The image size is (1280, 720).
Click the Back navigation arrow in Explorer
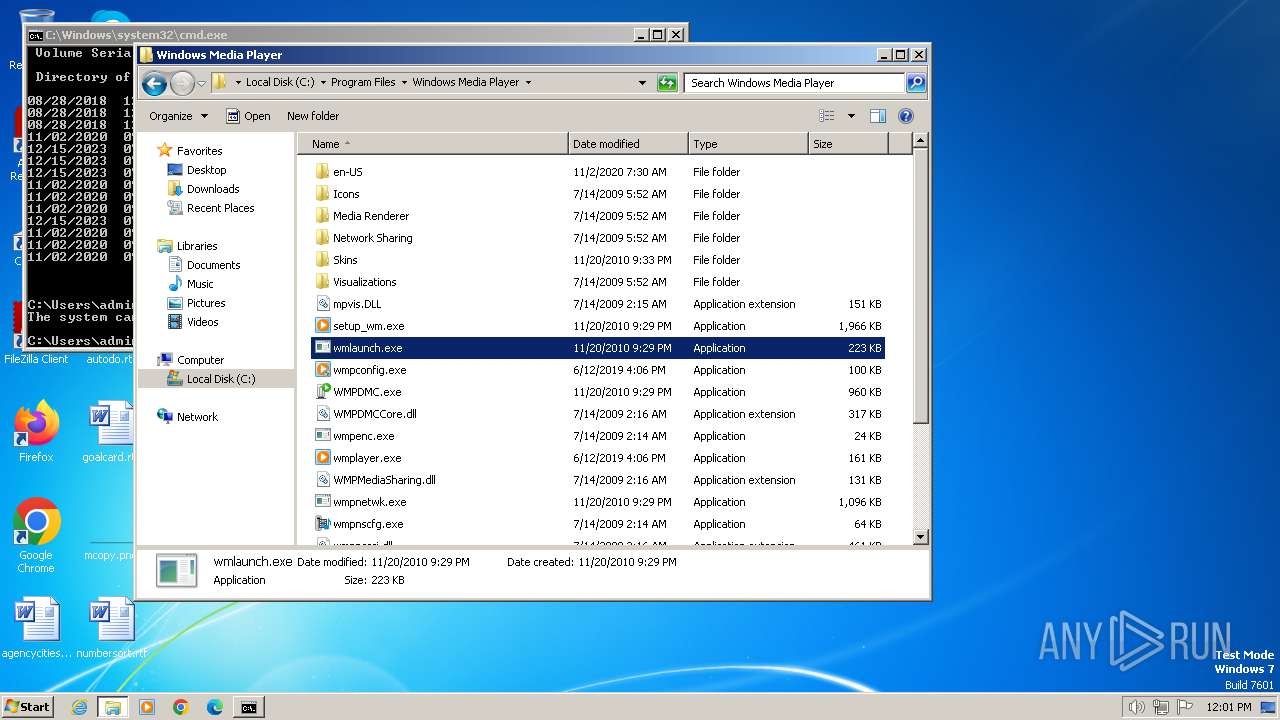[x=154, y=83]
